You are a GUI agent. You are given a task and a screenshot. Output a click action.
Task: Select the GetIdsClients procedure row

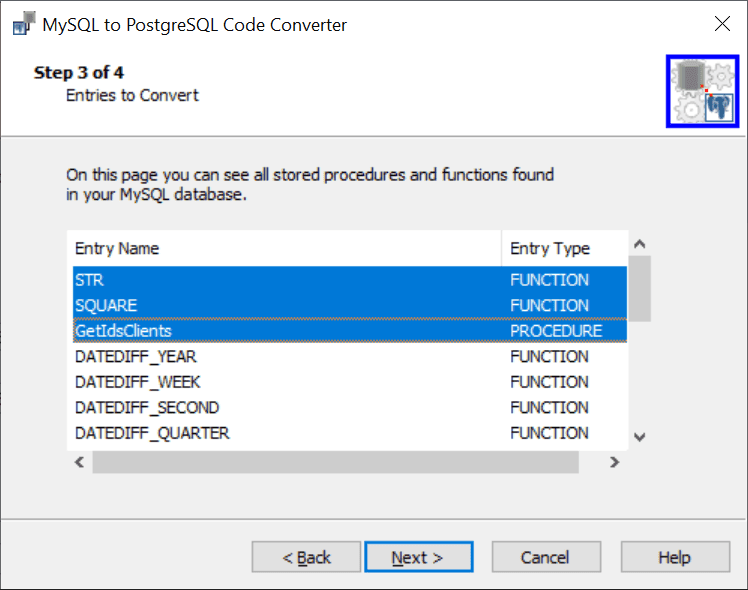pyautogui.click(x=350, y=331)
